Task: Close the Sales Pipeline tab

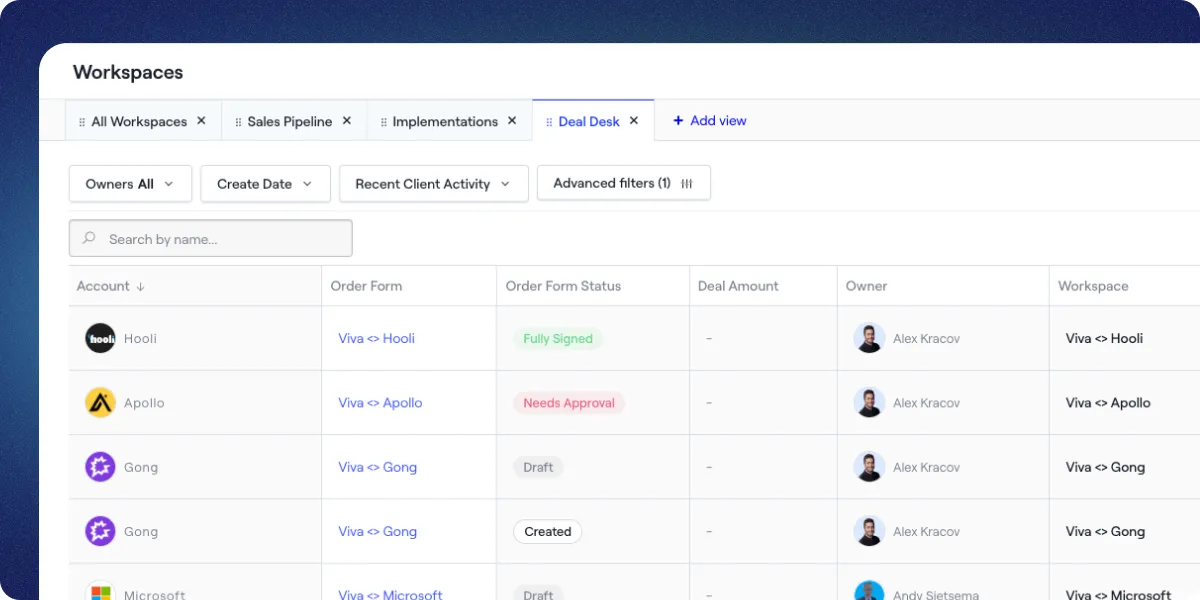Action: 347,121
